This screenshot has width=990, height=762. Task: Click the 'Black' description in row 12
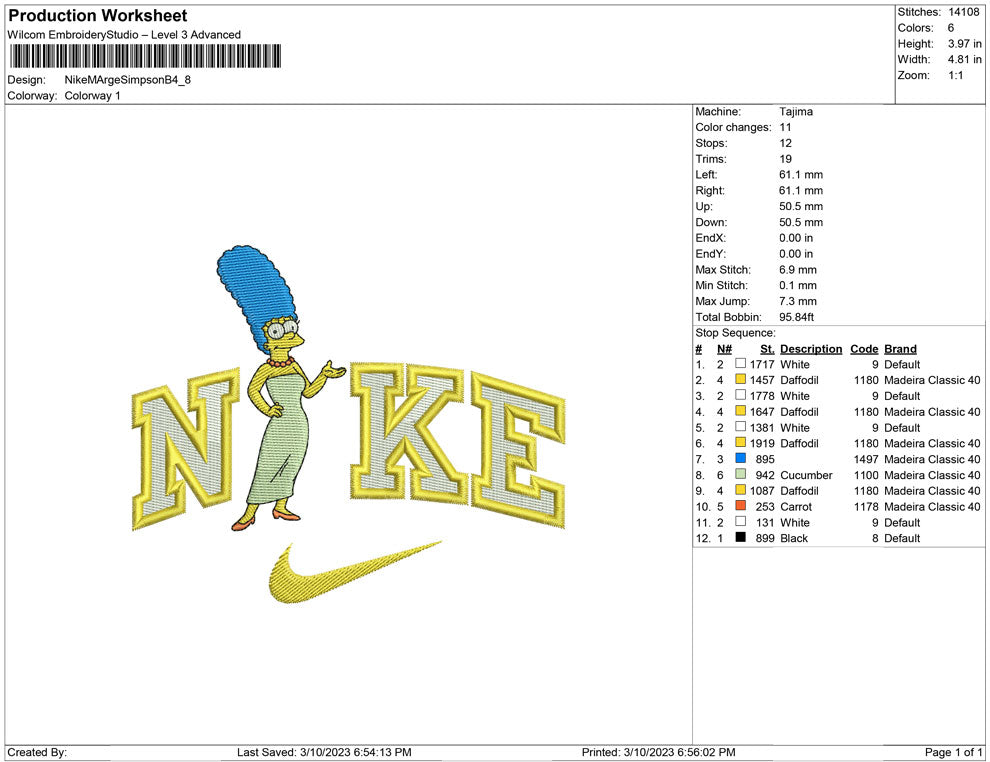pyautogui.click(x=794, y=538)
